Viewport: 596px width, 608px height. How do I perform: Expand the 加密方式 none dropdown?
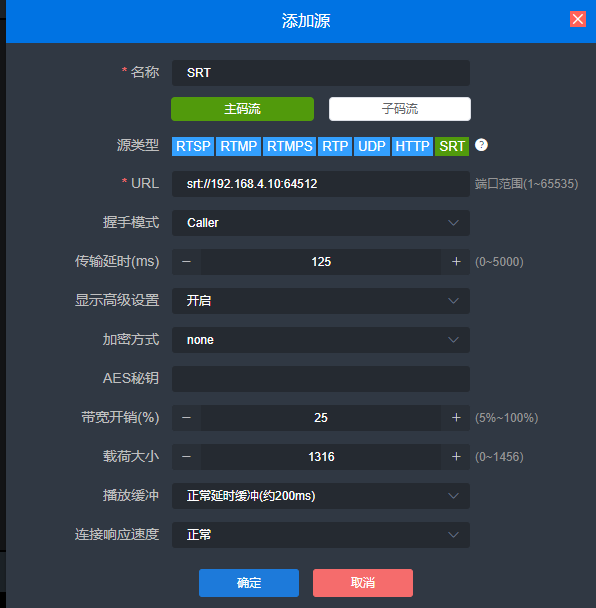(x=321, y=340)
